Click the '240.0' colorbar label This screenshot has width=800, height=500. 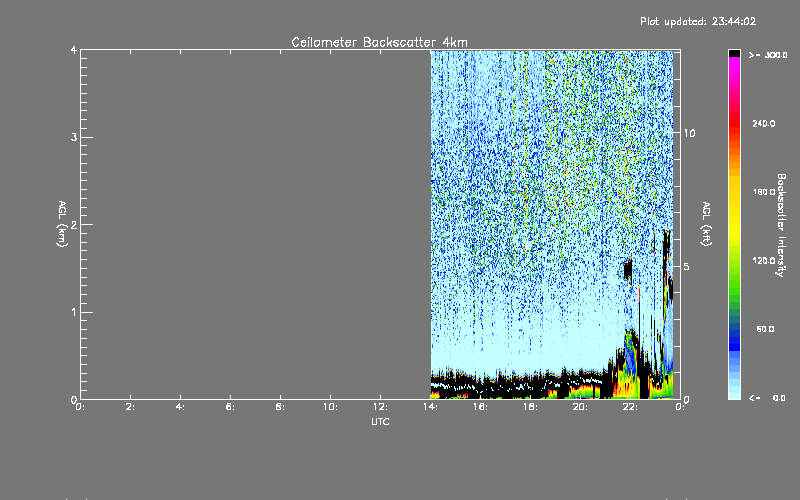point(764,123)
